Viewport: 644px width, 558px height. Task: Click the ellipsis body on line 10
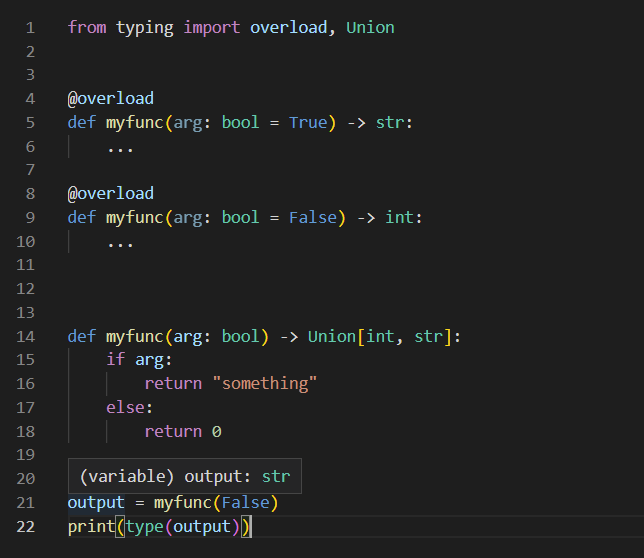point(120,244)
